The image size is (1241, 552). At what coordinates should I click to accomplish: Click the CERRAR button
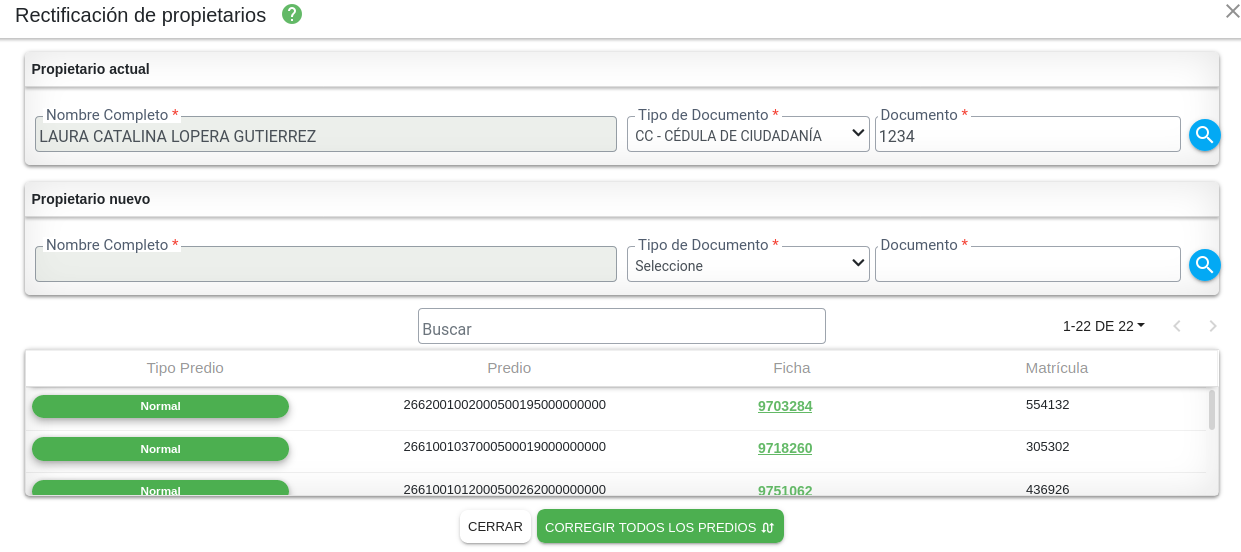pos(495,527)
